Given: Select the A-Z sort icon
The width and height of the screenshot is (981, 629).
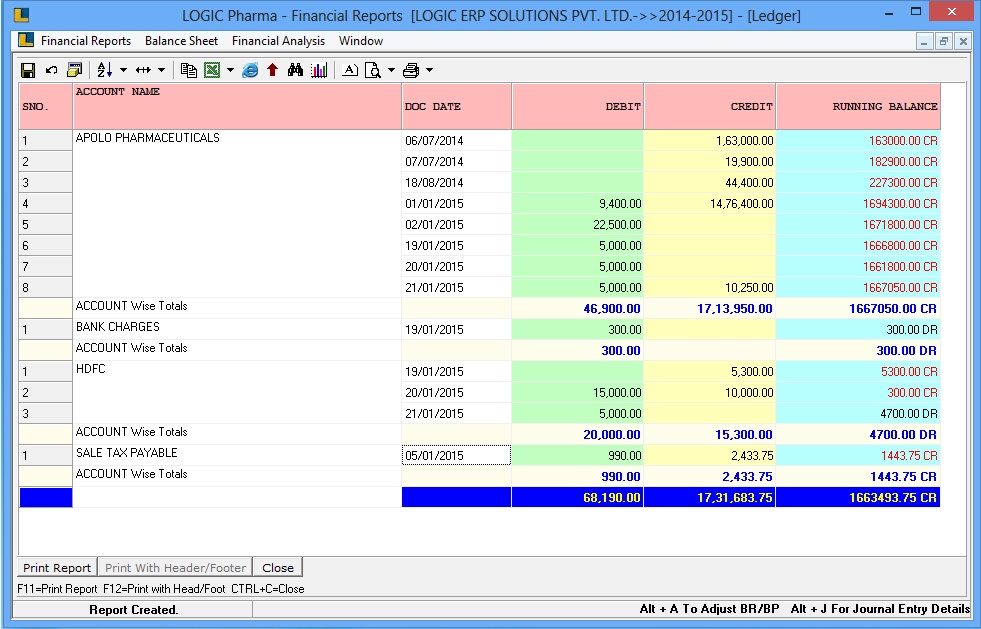Looking at the screenshot, I should pos(104,70).
